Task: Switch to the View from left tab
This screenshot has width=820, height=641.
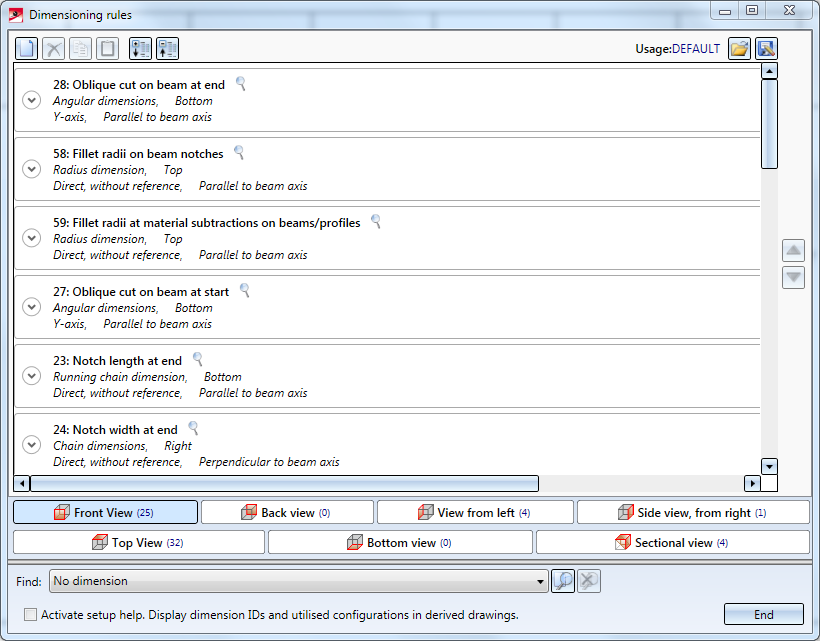Action: point(475,512)
